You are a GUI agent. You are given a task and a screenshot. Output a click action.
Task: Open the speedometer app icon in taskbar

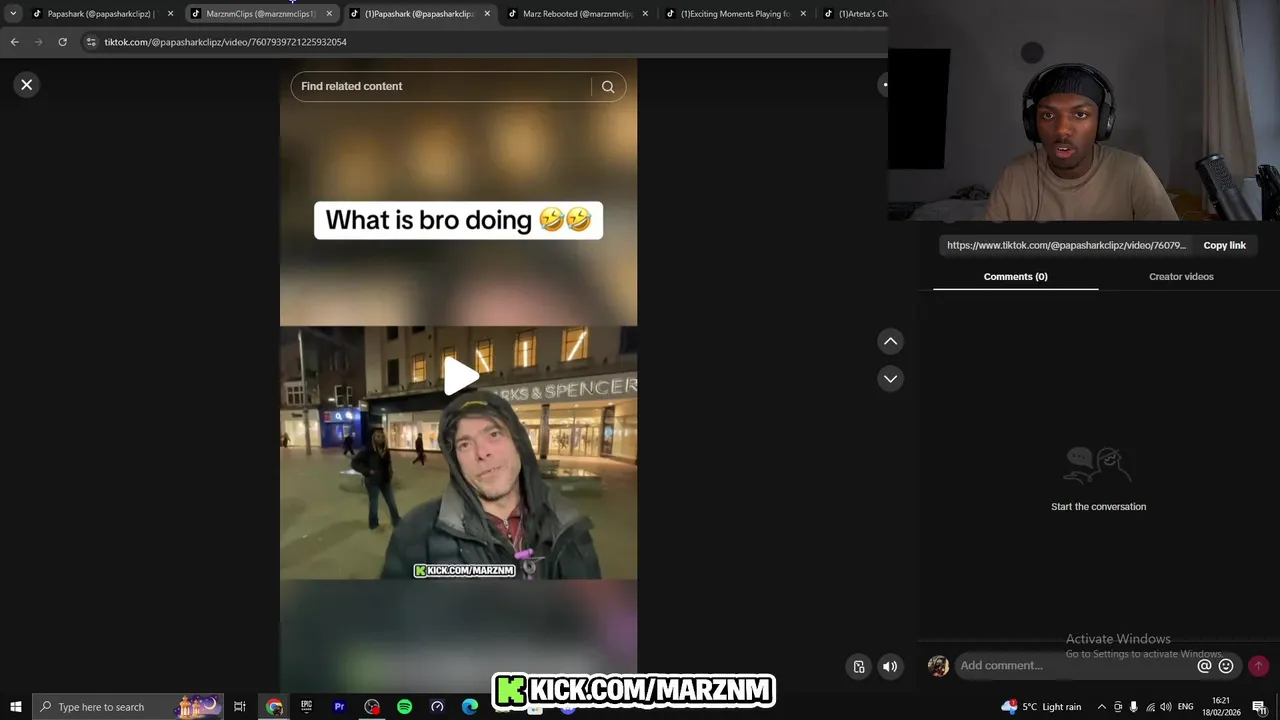437,707
